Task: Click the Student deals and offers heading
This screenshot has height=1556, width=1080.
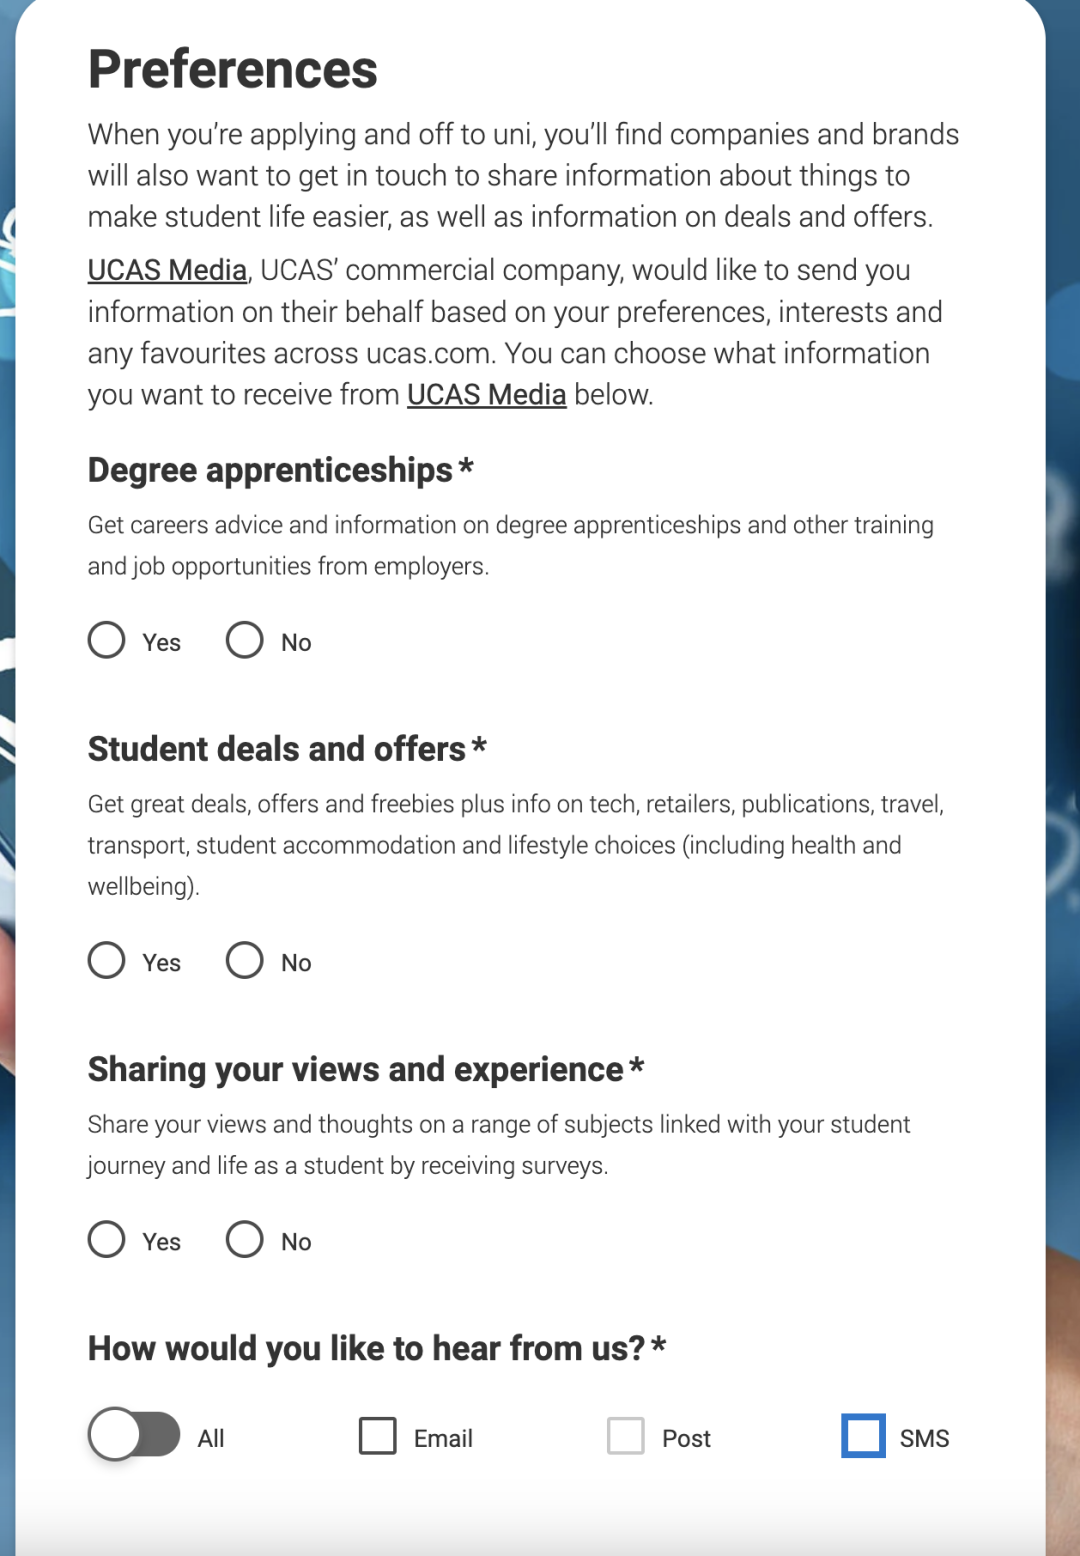Action: tap(287, 749)
